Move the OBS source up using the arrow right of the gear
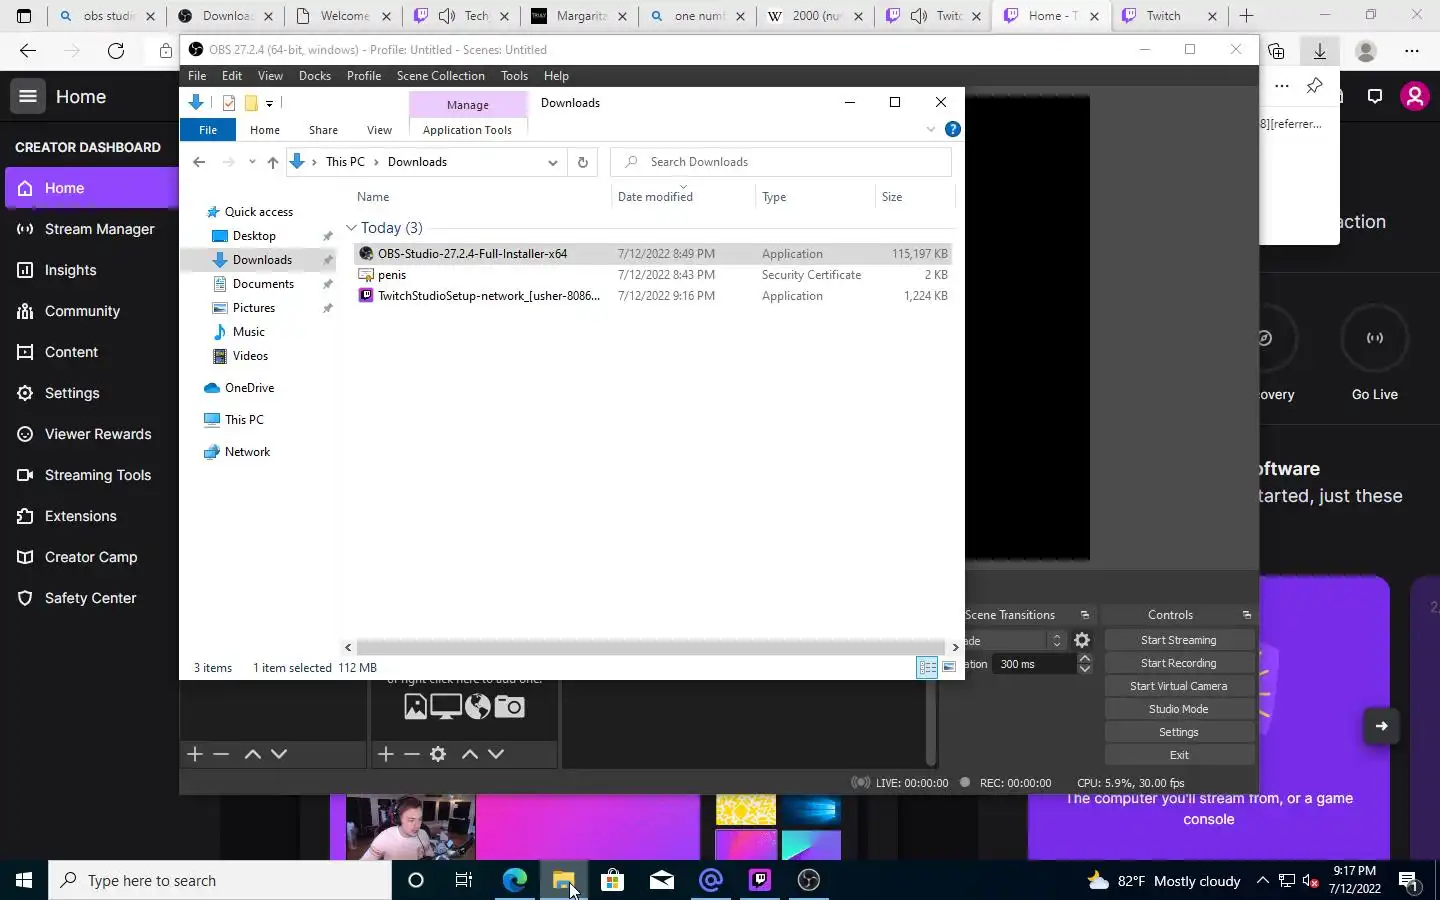Screen dimensions: 1440x900 coord(470,754)
